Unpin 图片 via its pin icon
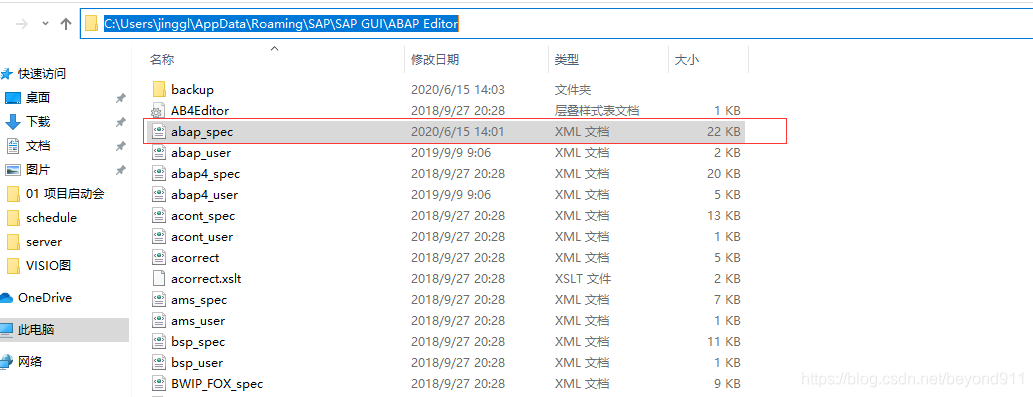Image resolution: width=1033 pixels, height=397 pixels. [x=121, y=170]
